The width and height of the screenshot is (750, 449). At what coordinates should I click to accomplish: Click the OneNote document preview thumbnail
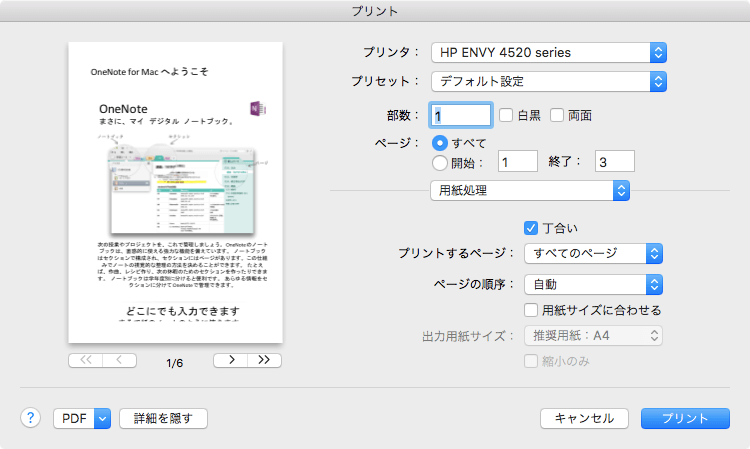click(x=176, y=192)
